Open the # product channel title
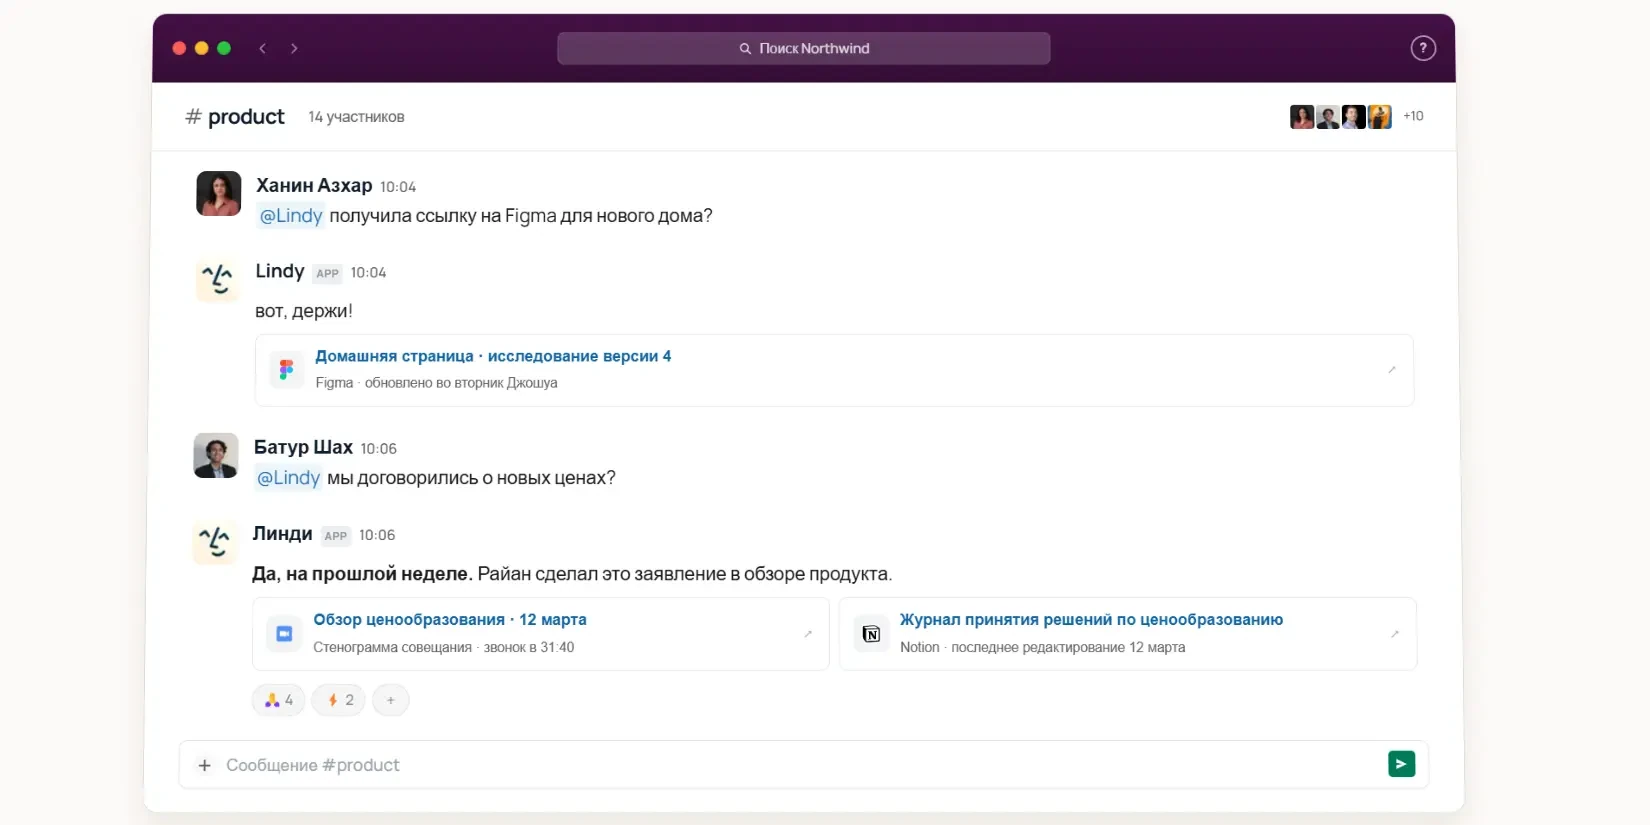1650x825 pixels. [235, 117]
